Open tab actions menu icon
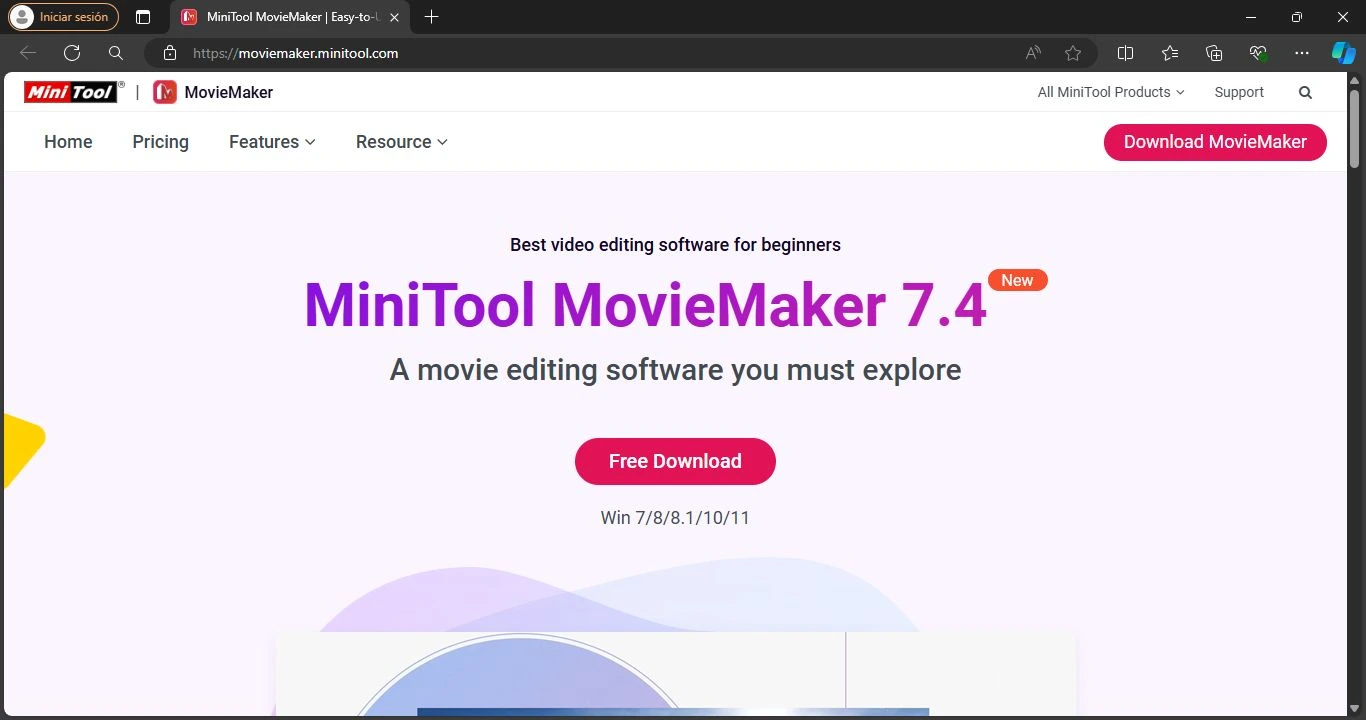1366x720 pixels. (143, 17)
